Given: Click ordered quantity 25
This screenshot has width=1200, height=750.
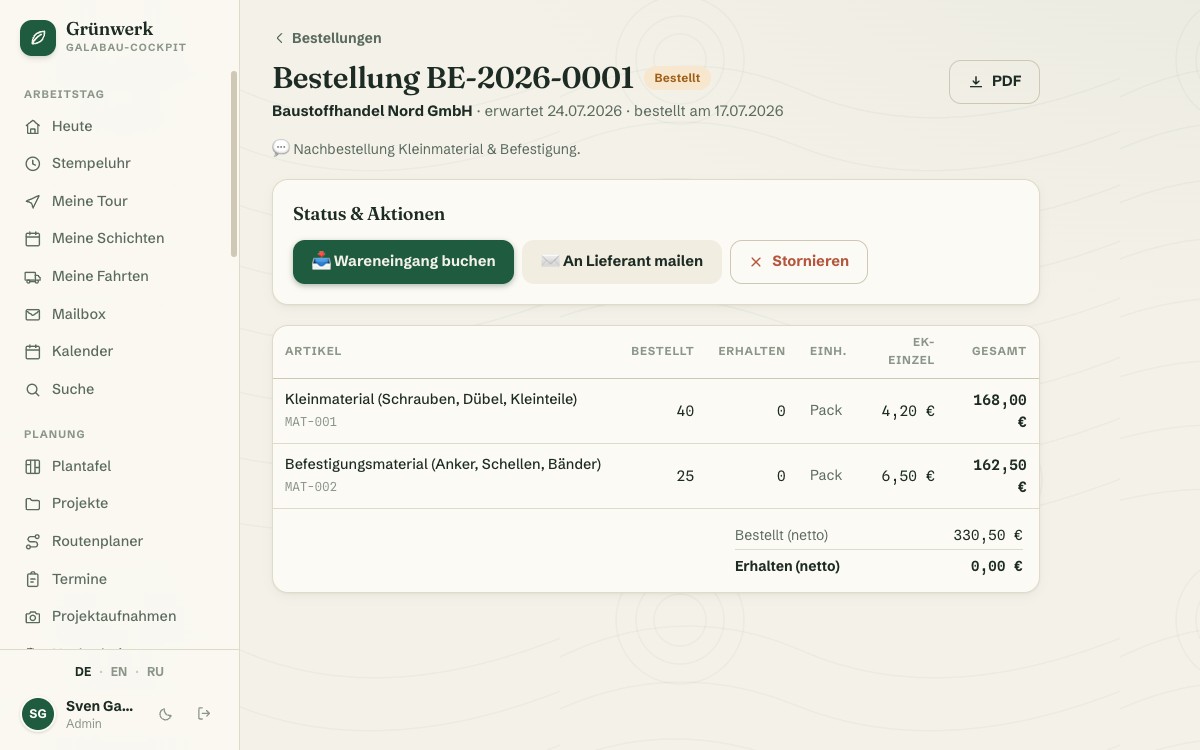Looking at the screenshot, I should click(x=685, y=476).
